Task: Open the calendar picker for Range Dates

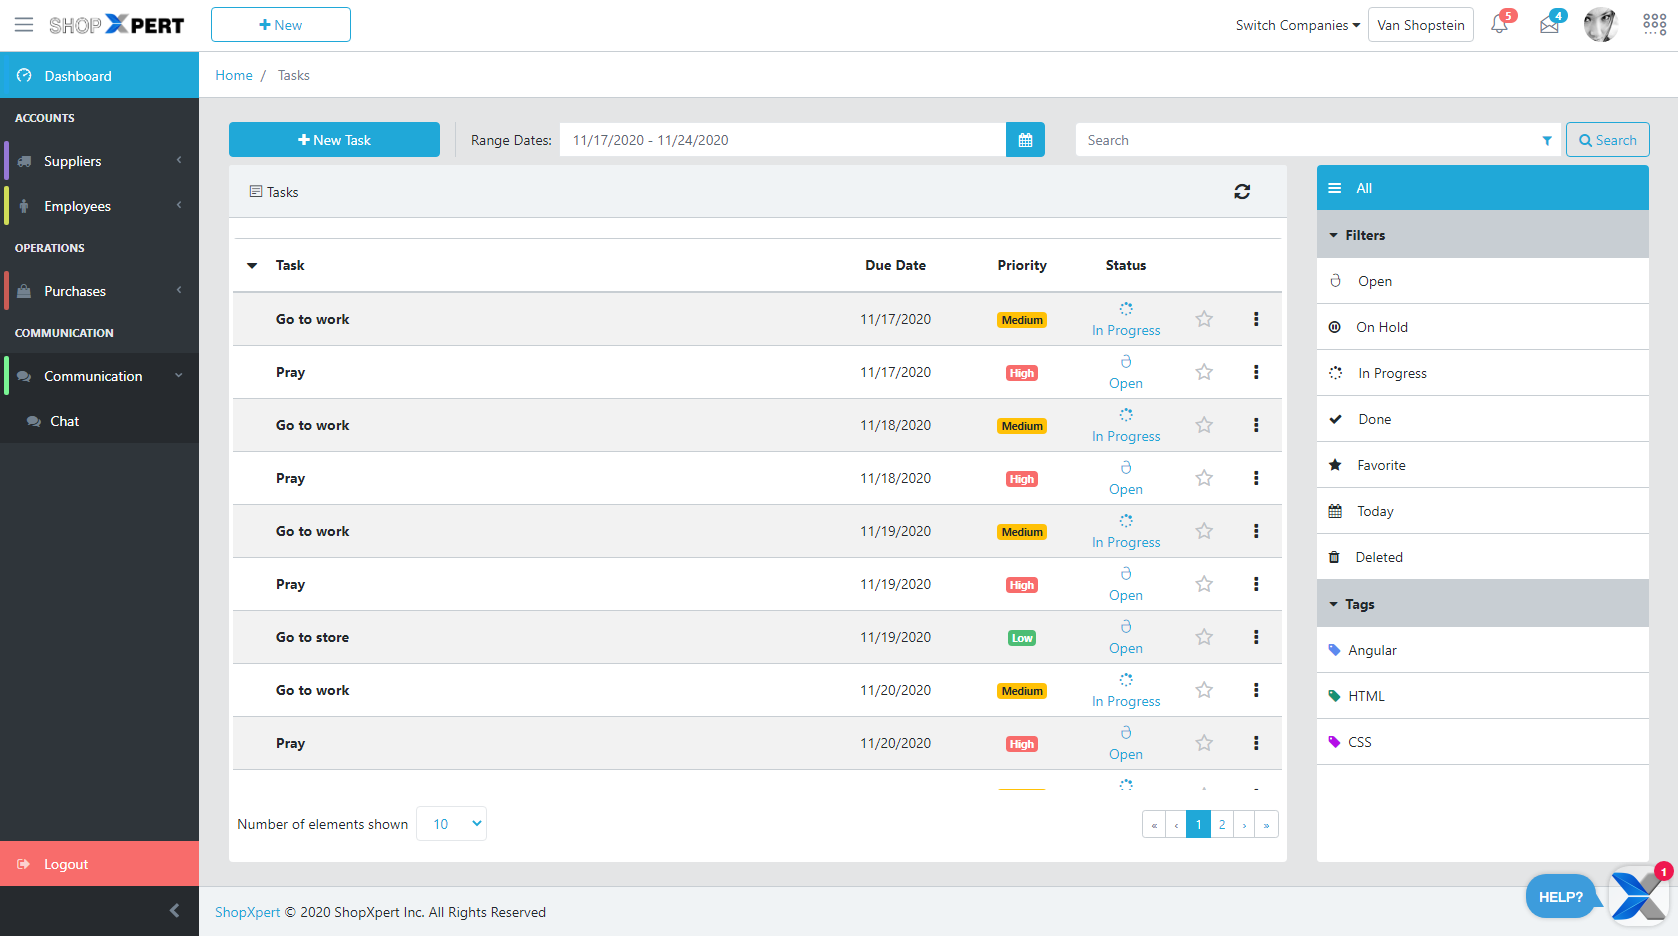Action: (1025, 139)
